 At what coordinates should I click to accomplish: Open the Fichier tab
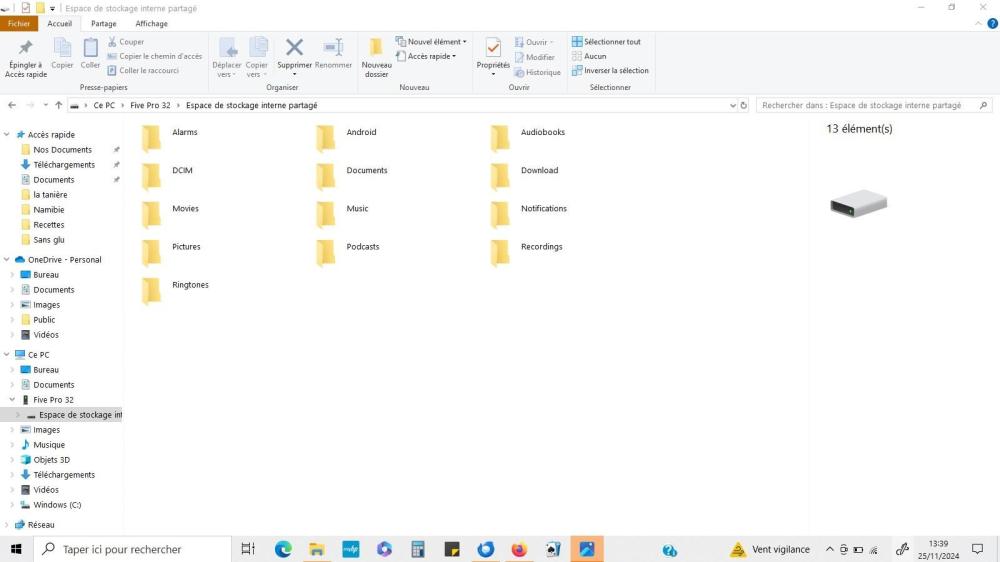click(x=19, y=24)
